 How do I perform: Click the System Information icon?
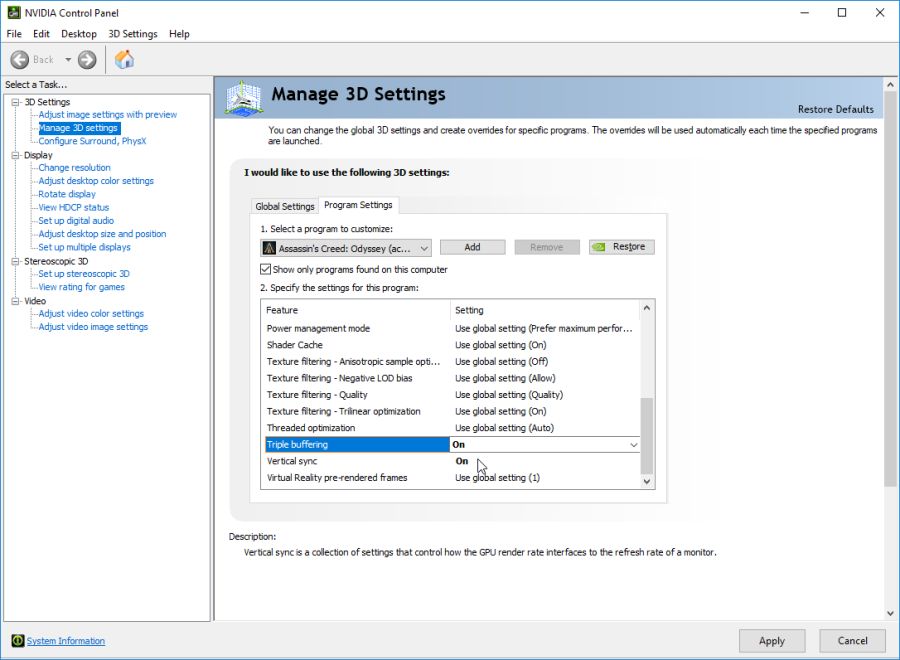pos(18,640)
